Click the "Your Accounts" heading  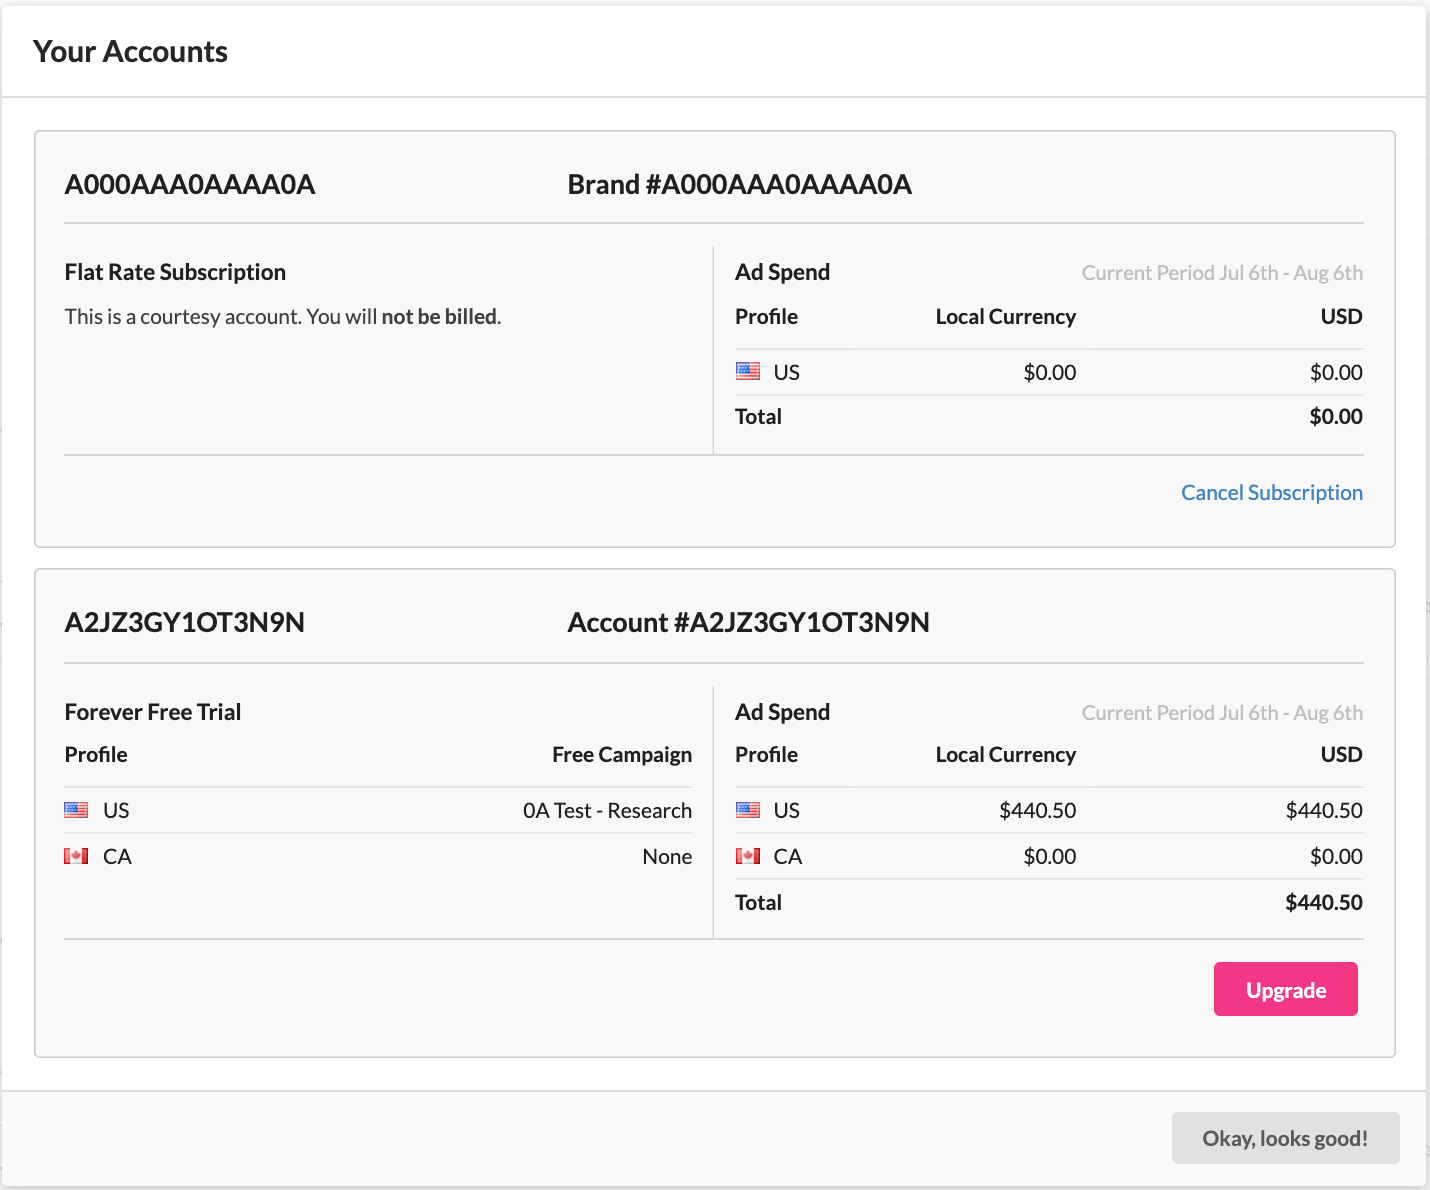(130, 52)
